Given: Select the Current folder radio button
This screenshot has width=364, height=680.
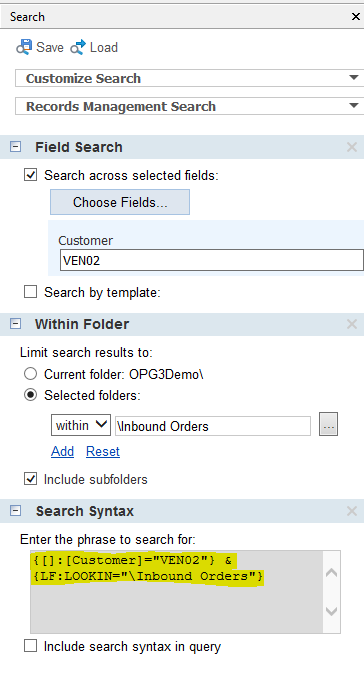Looking at the screenshot, I should pos(30,374).
